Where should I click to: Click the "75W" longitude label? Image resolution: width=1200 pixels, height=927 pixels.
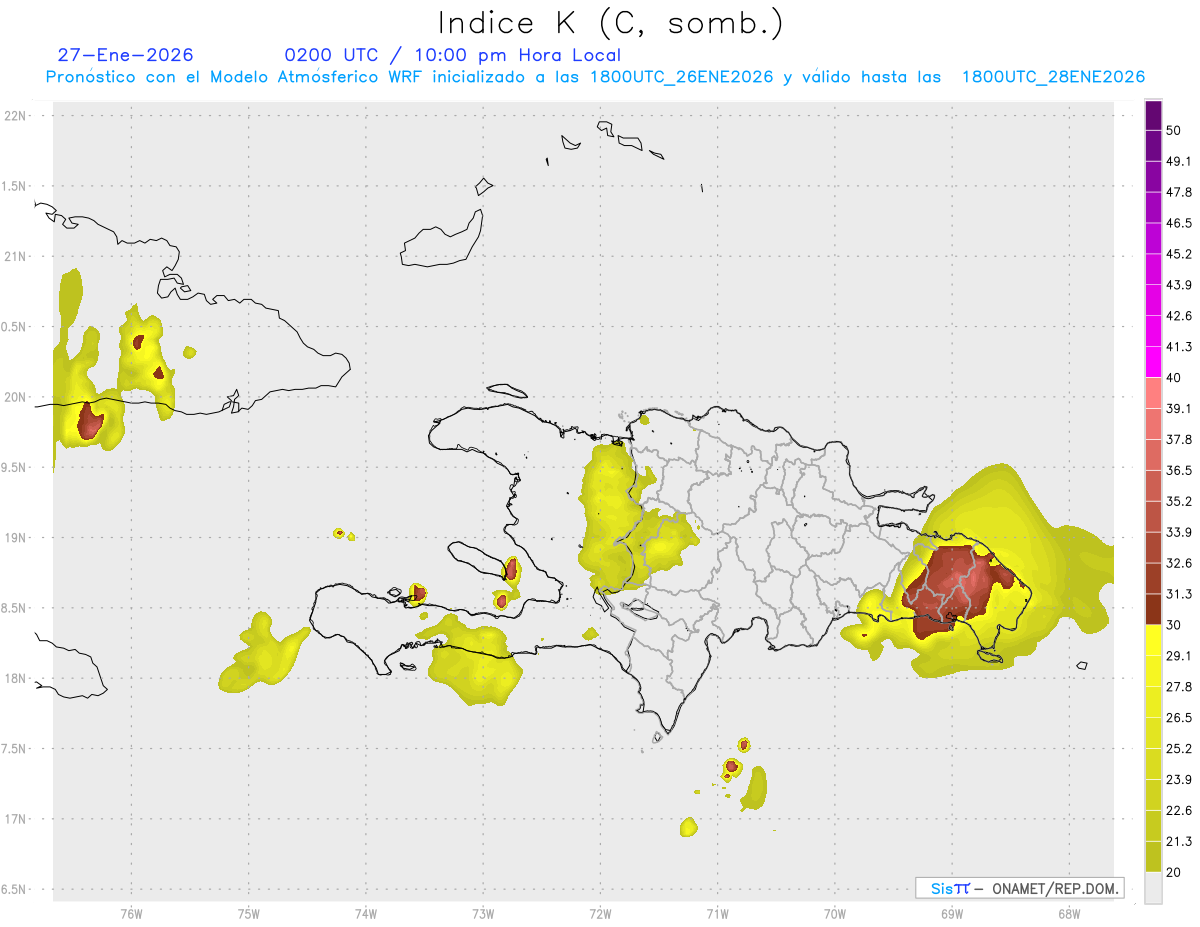249,913
